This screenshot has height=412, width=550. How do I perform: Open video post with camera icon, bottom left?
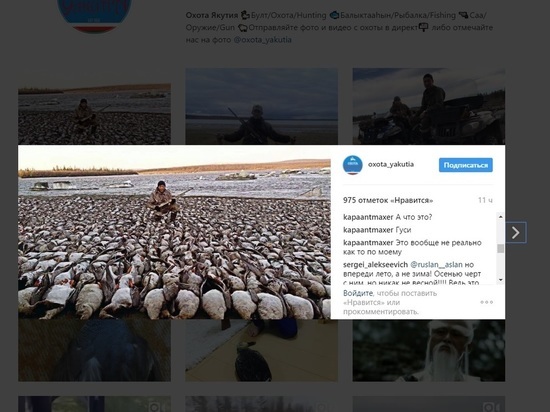point(94,404)
